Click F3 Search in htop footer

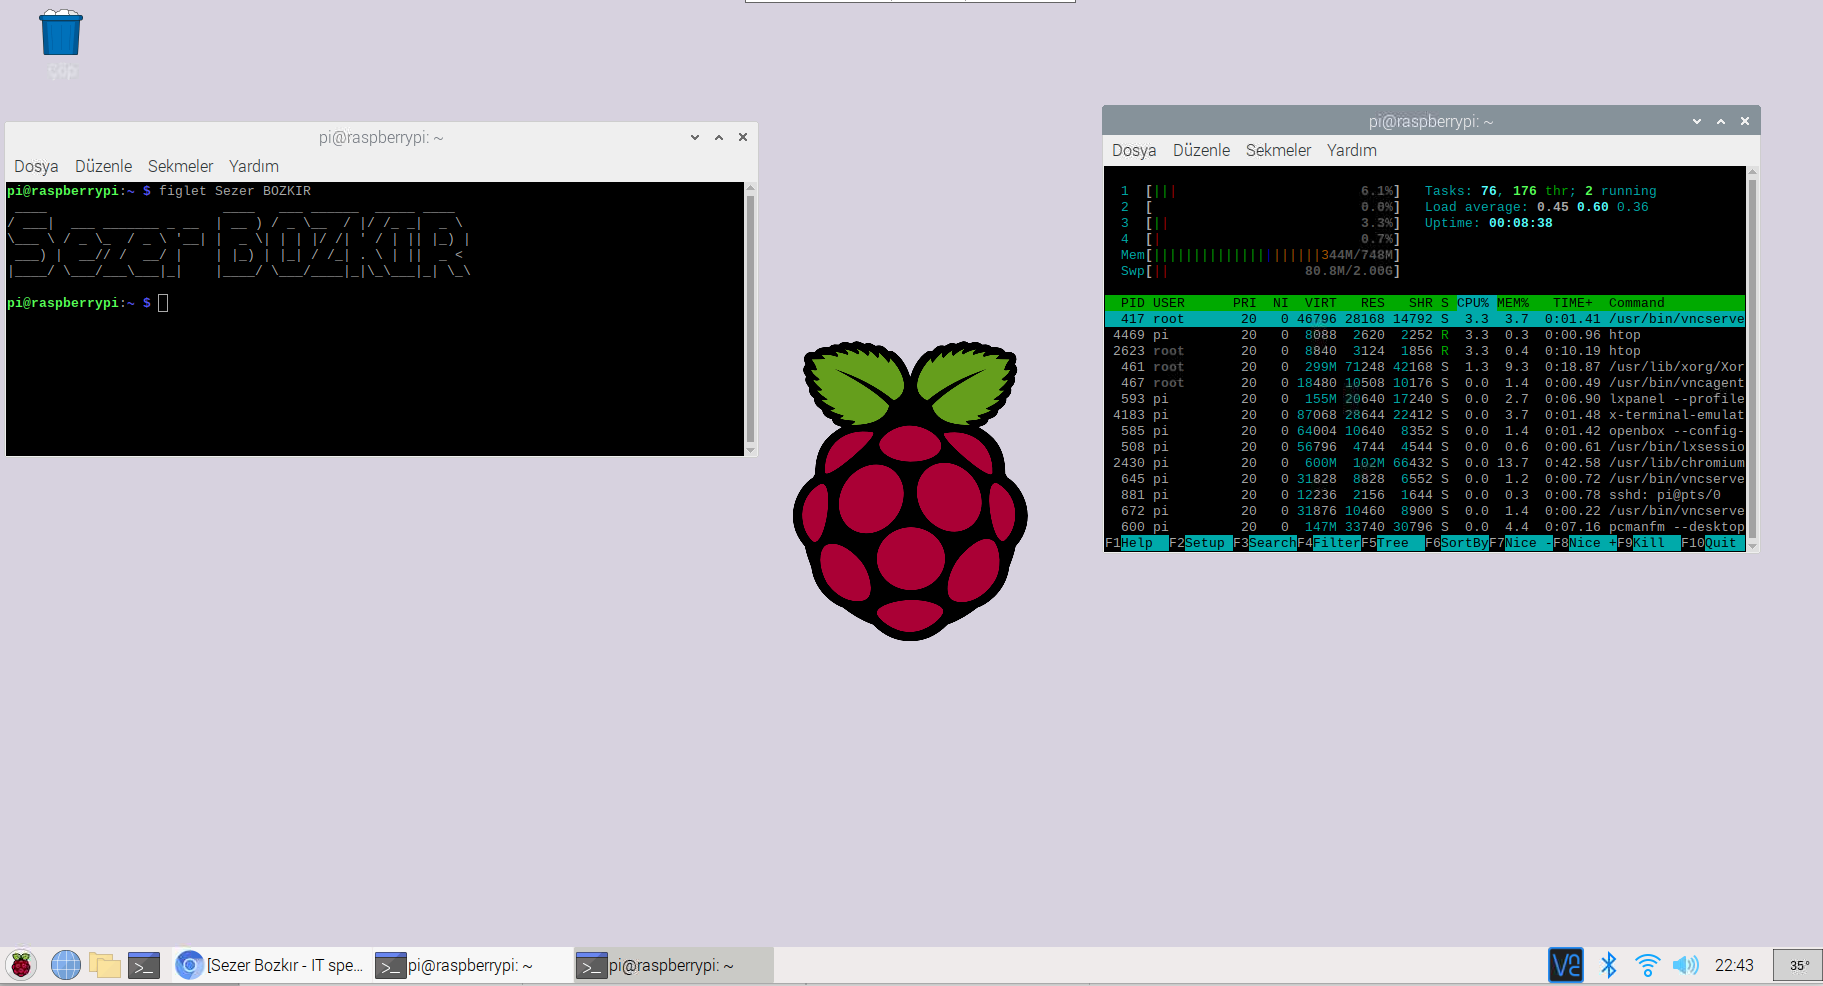click(x=1264, y=543)
